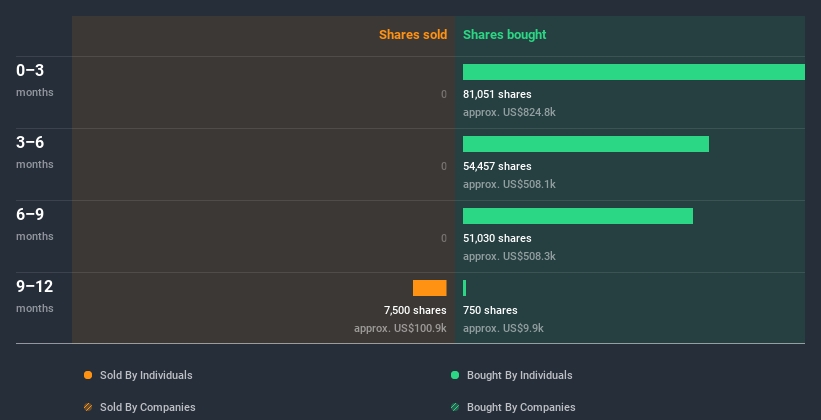Image resolution: width=821 pixels, height=420 pixels.
Task: Click the approx. US$824.8k amount
Action: [x=509, y=112]
